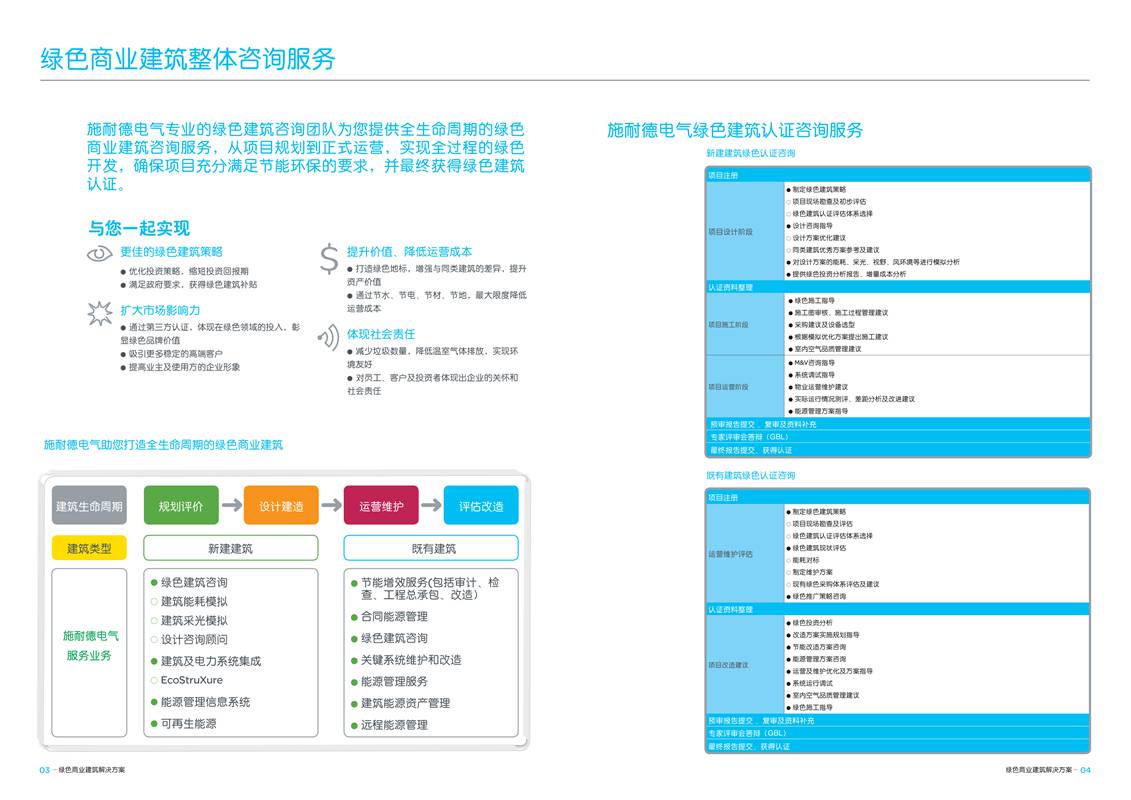The image size is (1131, 800).
Task: Click the subheading 既有建筑绿色认证咨询
Action: click(751, 475)
